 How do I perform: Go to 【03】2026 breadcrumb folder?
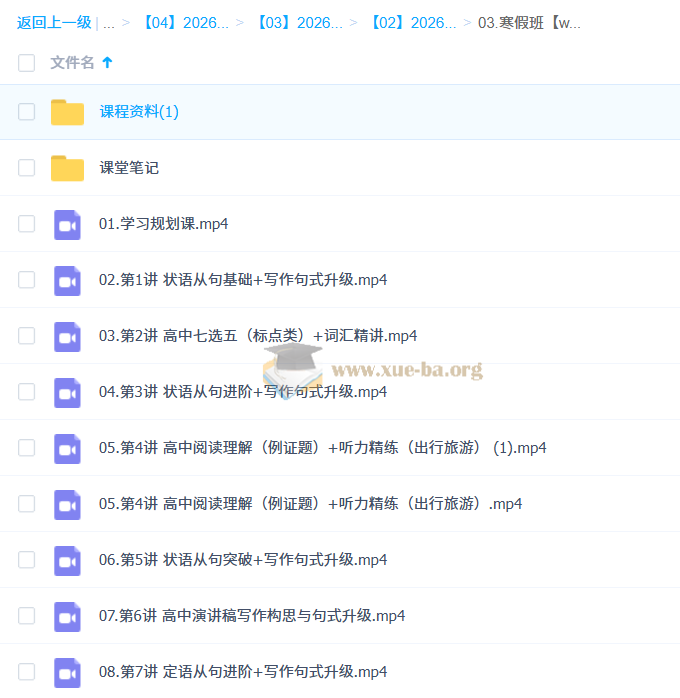tap(300, 22)
